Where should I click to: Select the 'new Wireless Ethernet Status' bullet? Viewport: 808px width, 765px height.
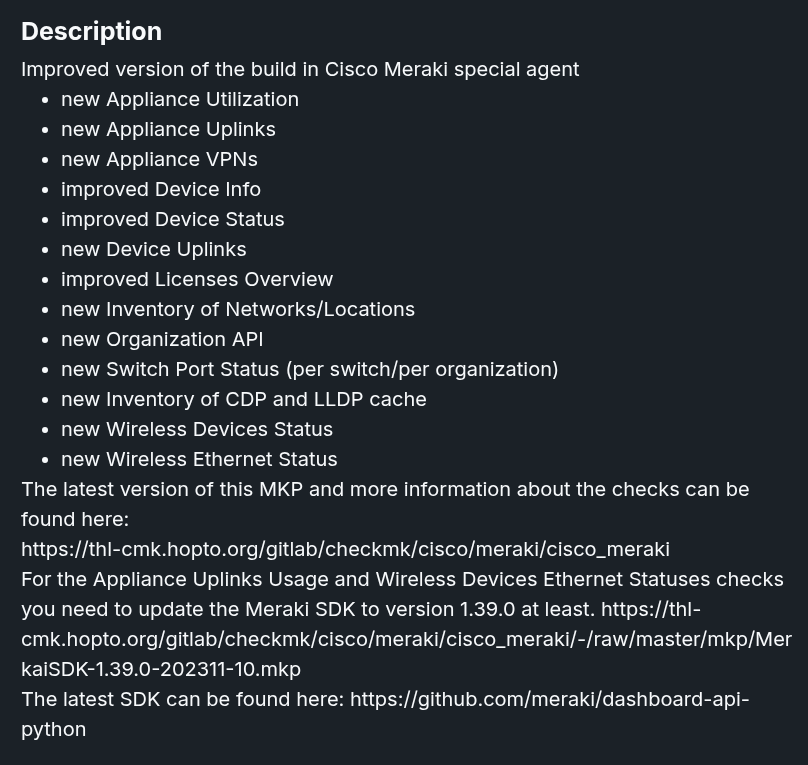[x=199, y=459]
